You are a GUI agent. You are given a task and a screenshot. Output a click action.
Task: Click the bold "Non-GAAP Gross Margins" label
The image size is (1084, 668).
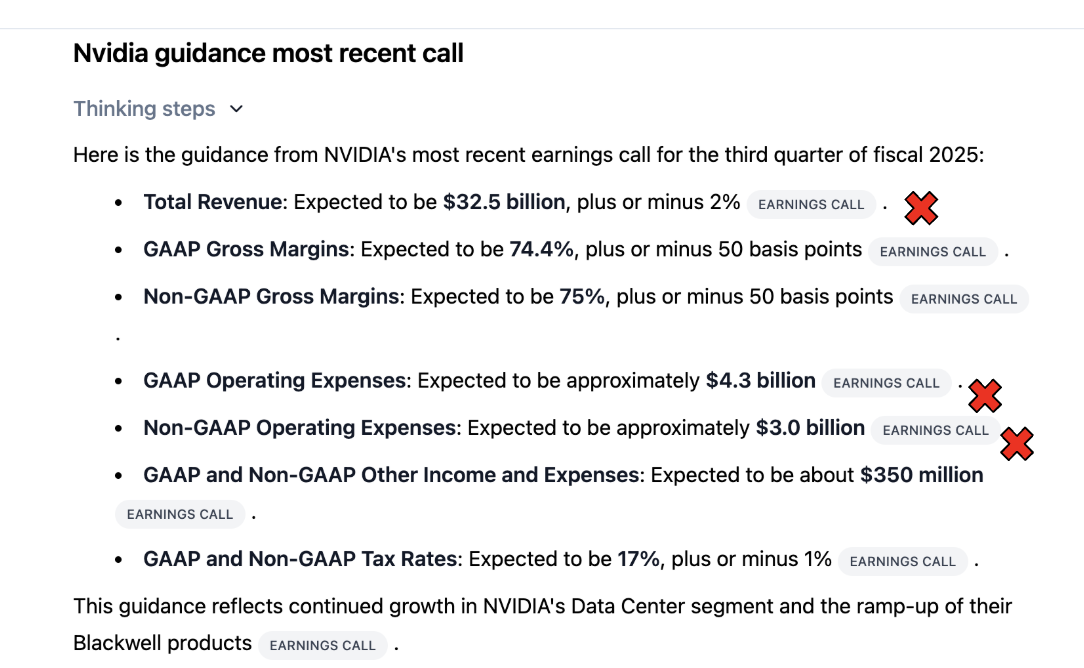click(x=271, y=296)
